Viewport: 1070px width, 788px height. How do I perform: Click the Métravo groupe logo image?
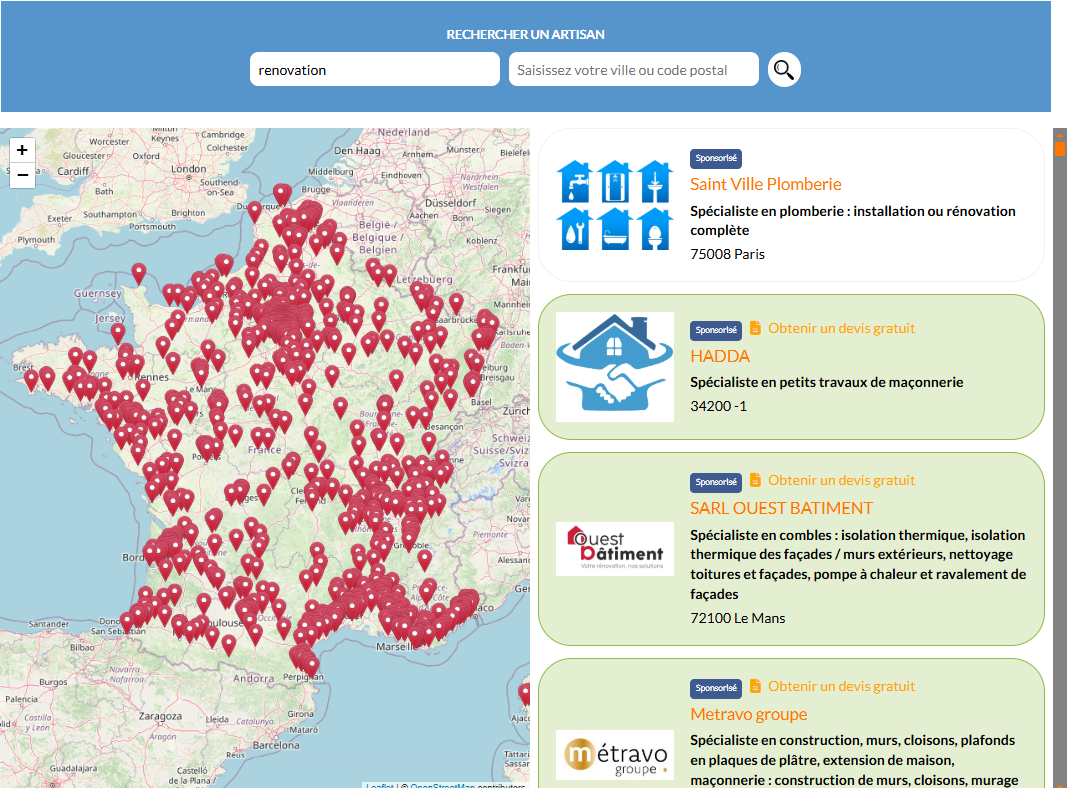(615, 755)
